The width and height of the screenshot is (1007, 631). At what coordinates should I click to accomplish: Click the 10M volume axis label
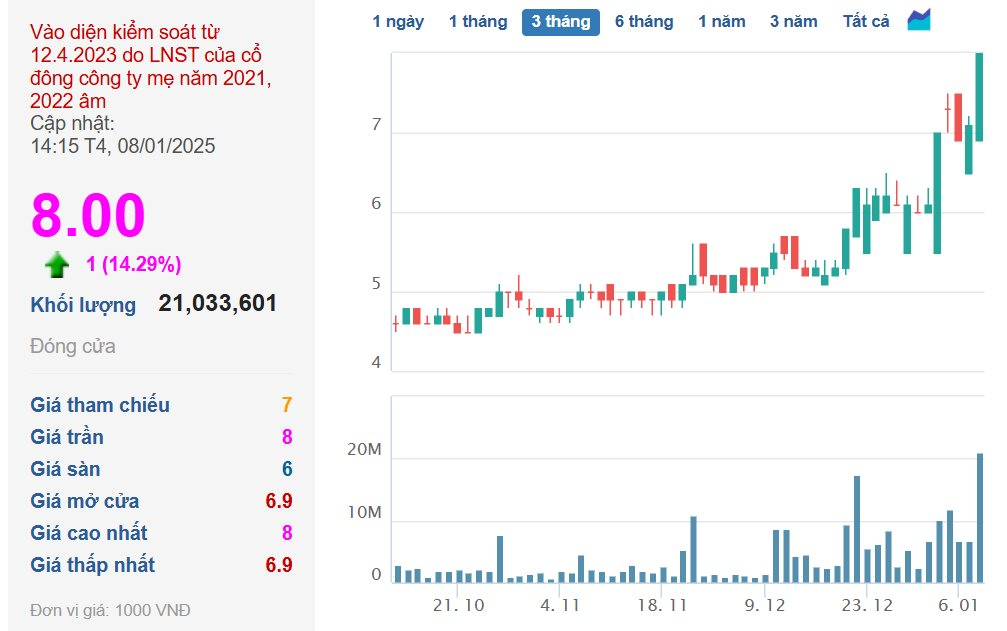[x=364, y=512]
